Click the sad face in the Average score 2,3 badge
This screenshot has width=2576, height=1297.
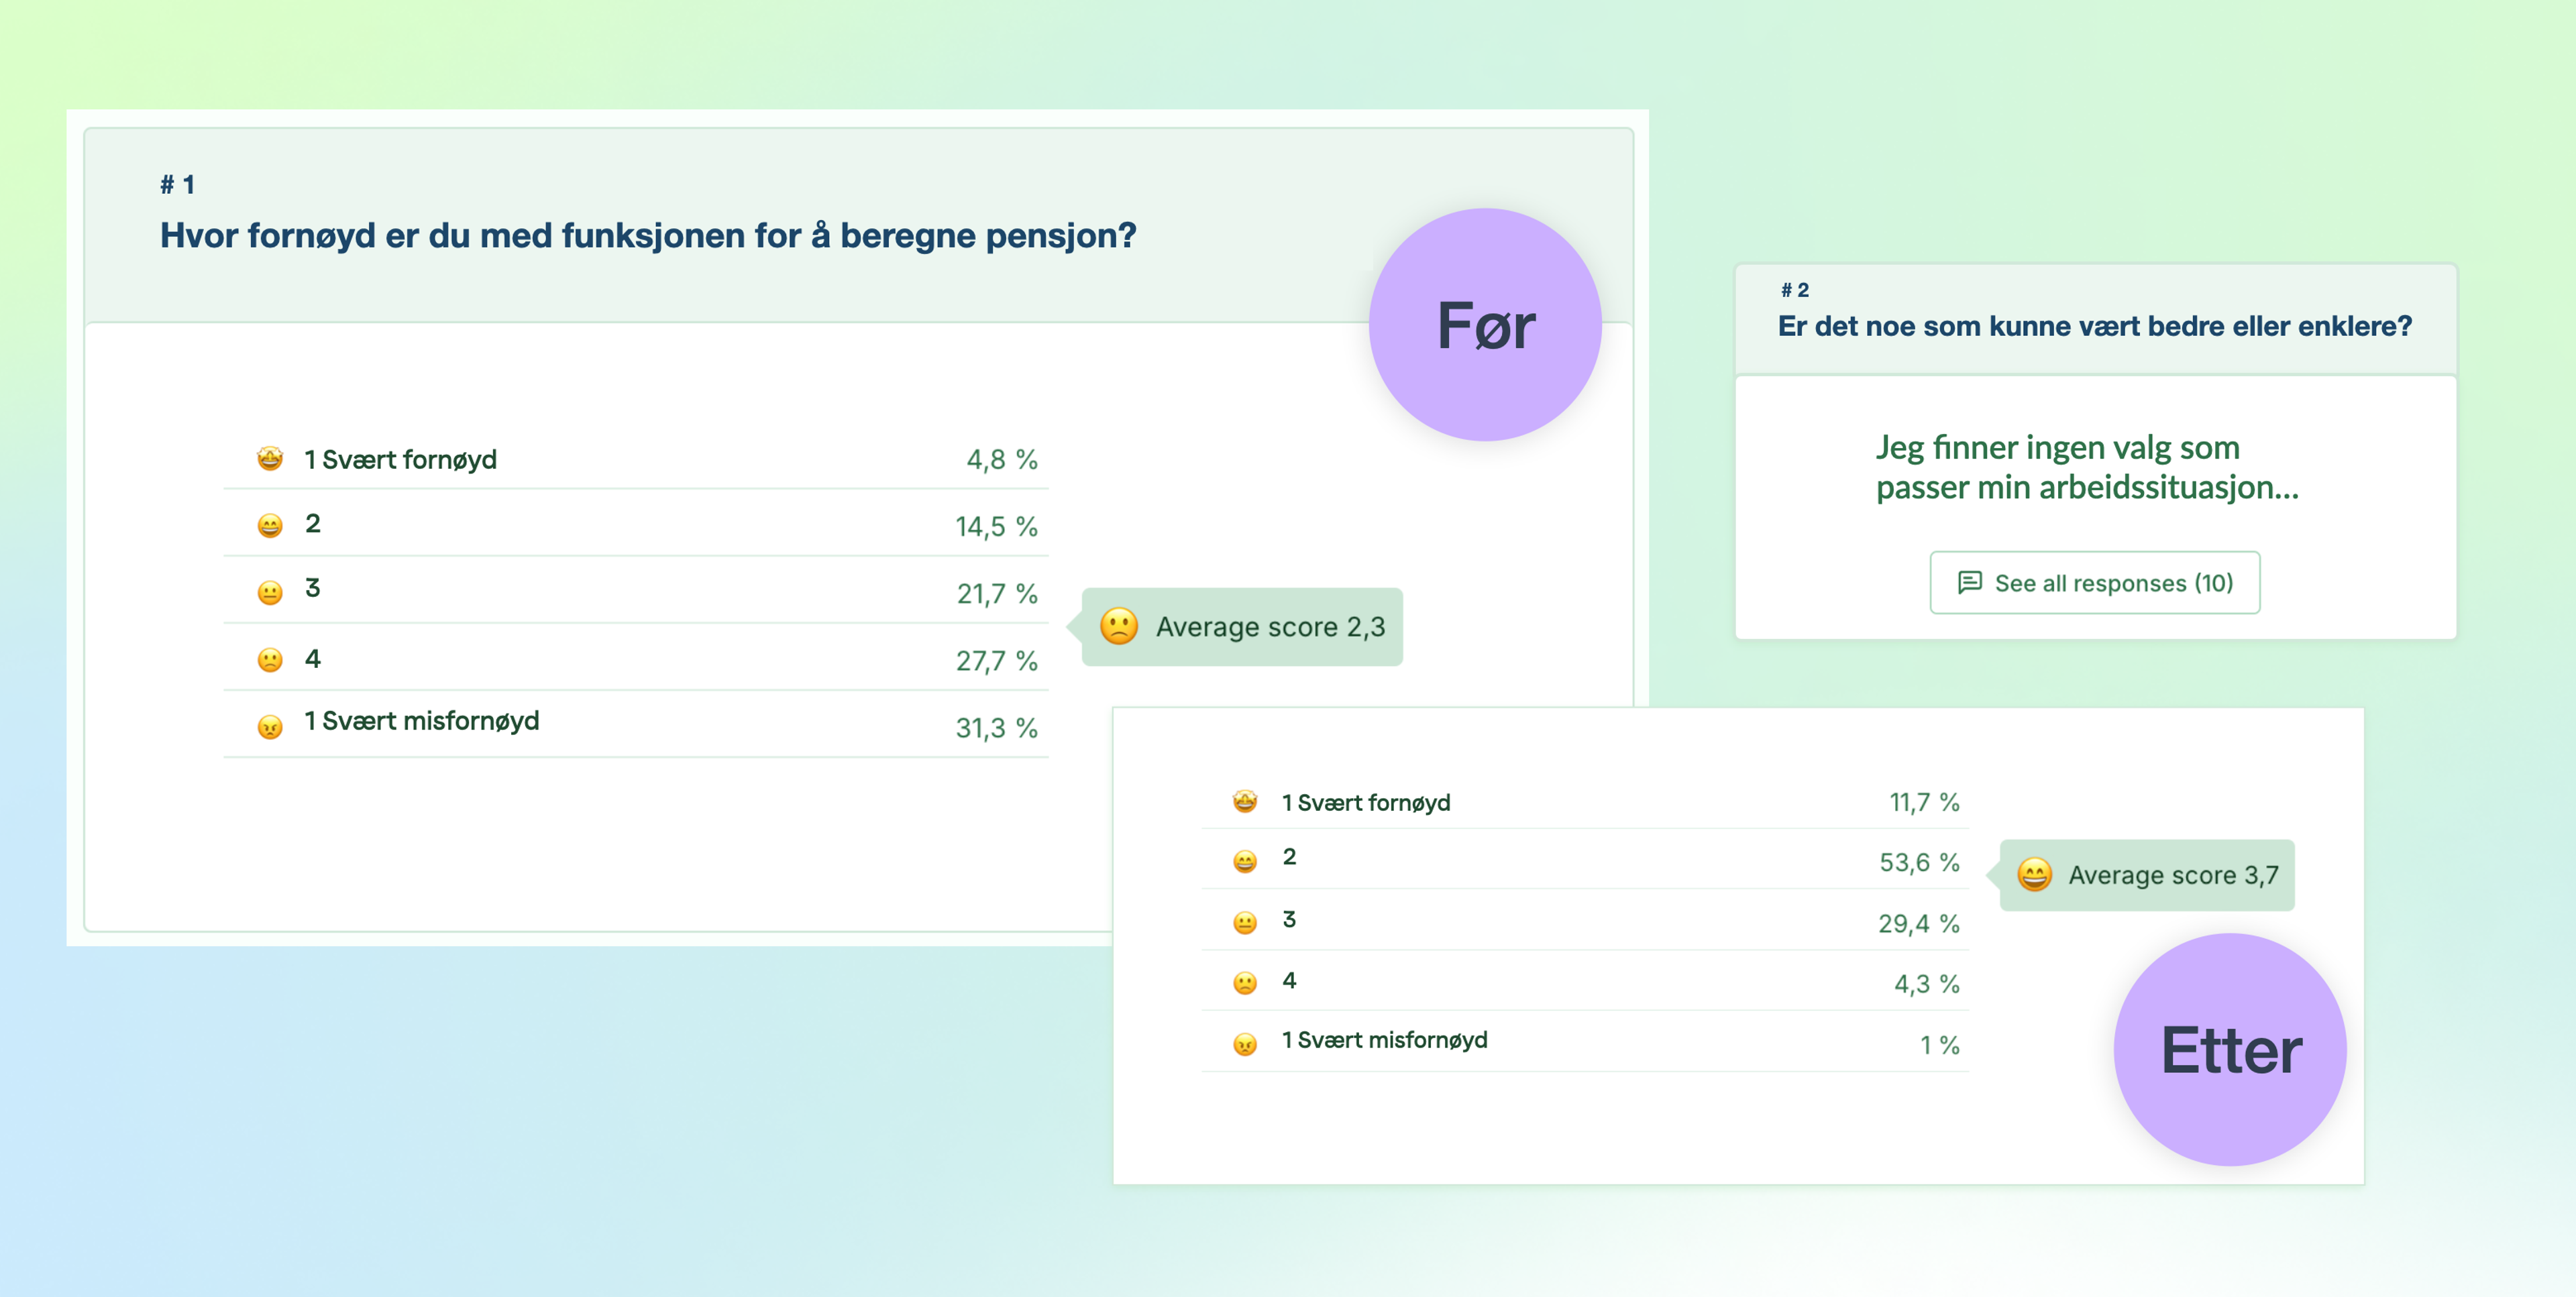click(1119, 626)
